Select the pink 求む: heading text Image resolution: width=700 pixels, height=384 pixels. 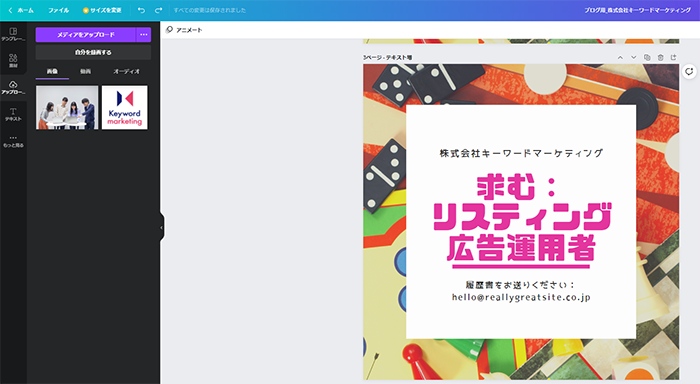[x=517, y=187]
